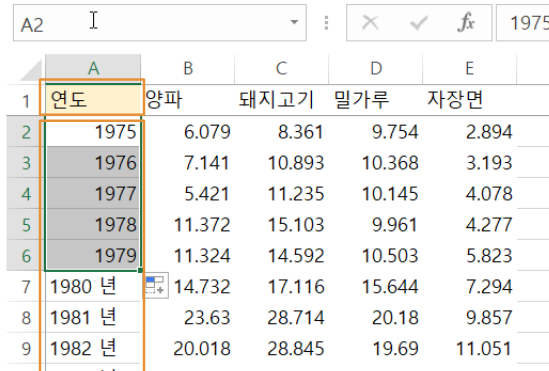Click cell value 4.078
This screenshot has width=549, height=371.
470,194
